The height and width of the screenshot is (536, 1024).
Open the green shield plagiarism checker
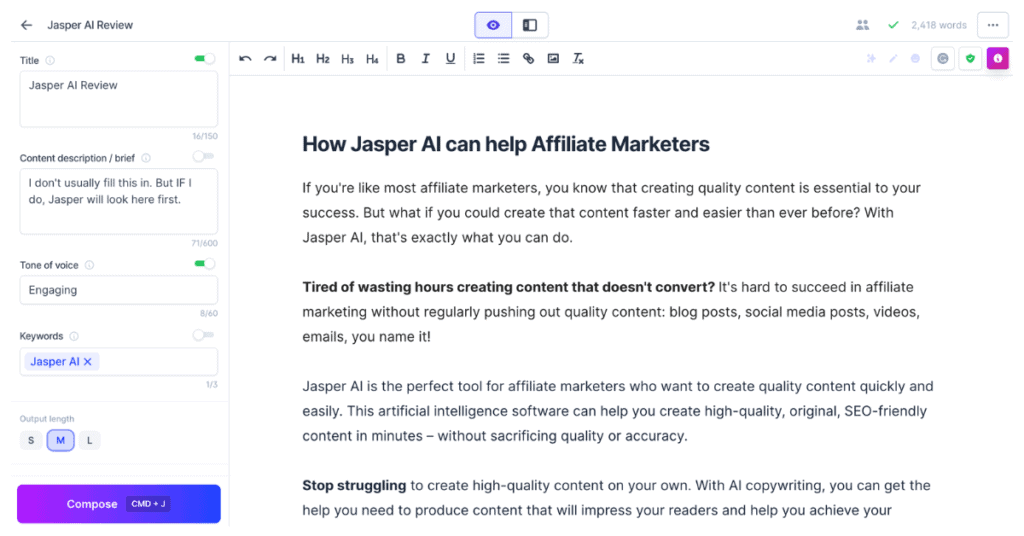[970, 59]
